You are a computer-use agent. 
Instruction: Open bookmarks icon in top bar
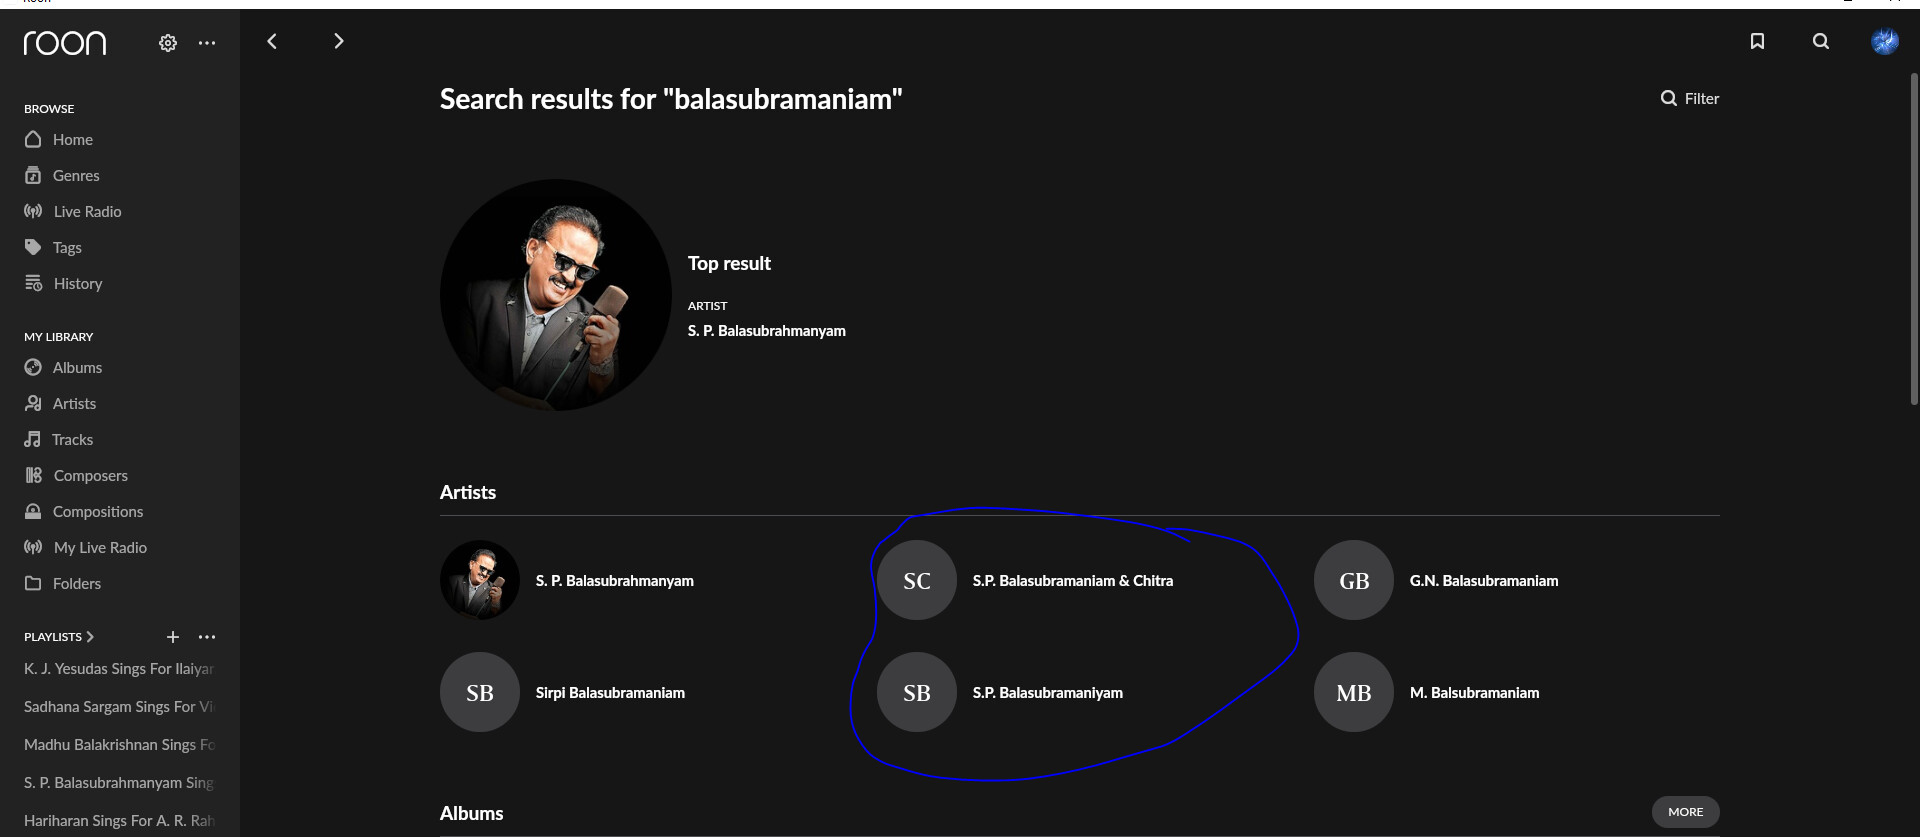1757,41
